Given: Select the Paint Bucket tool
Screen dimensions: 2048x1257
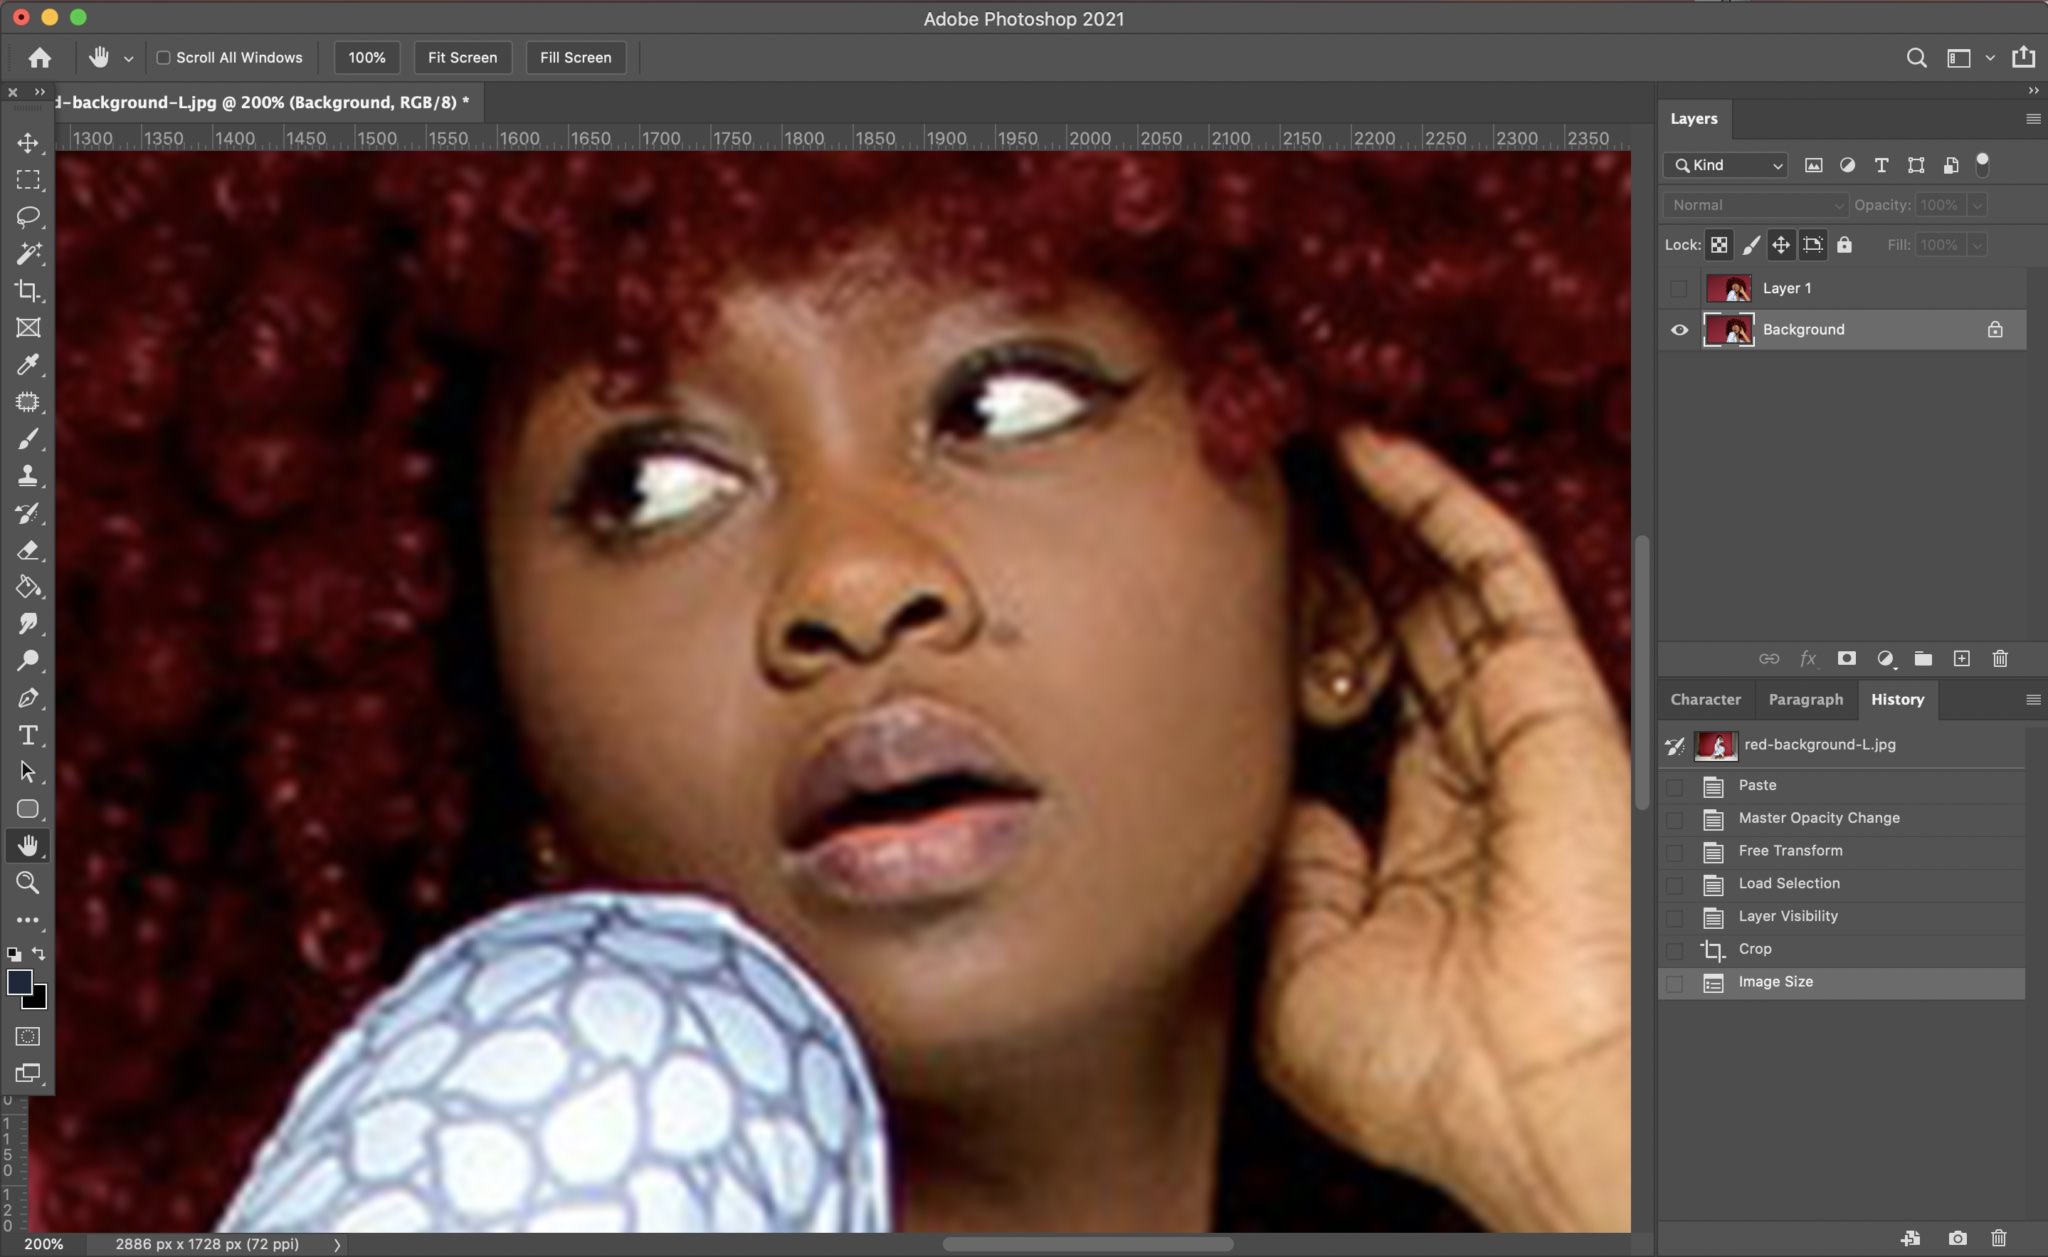Looking at the screenshot, I should click(x=28, y=587).
